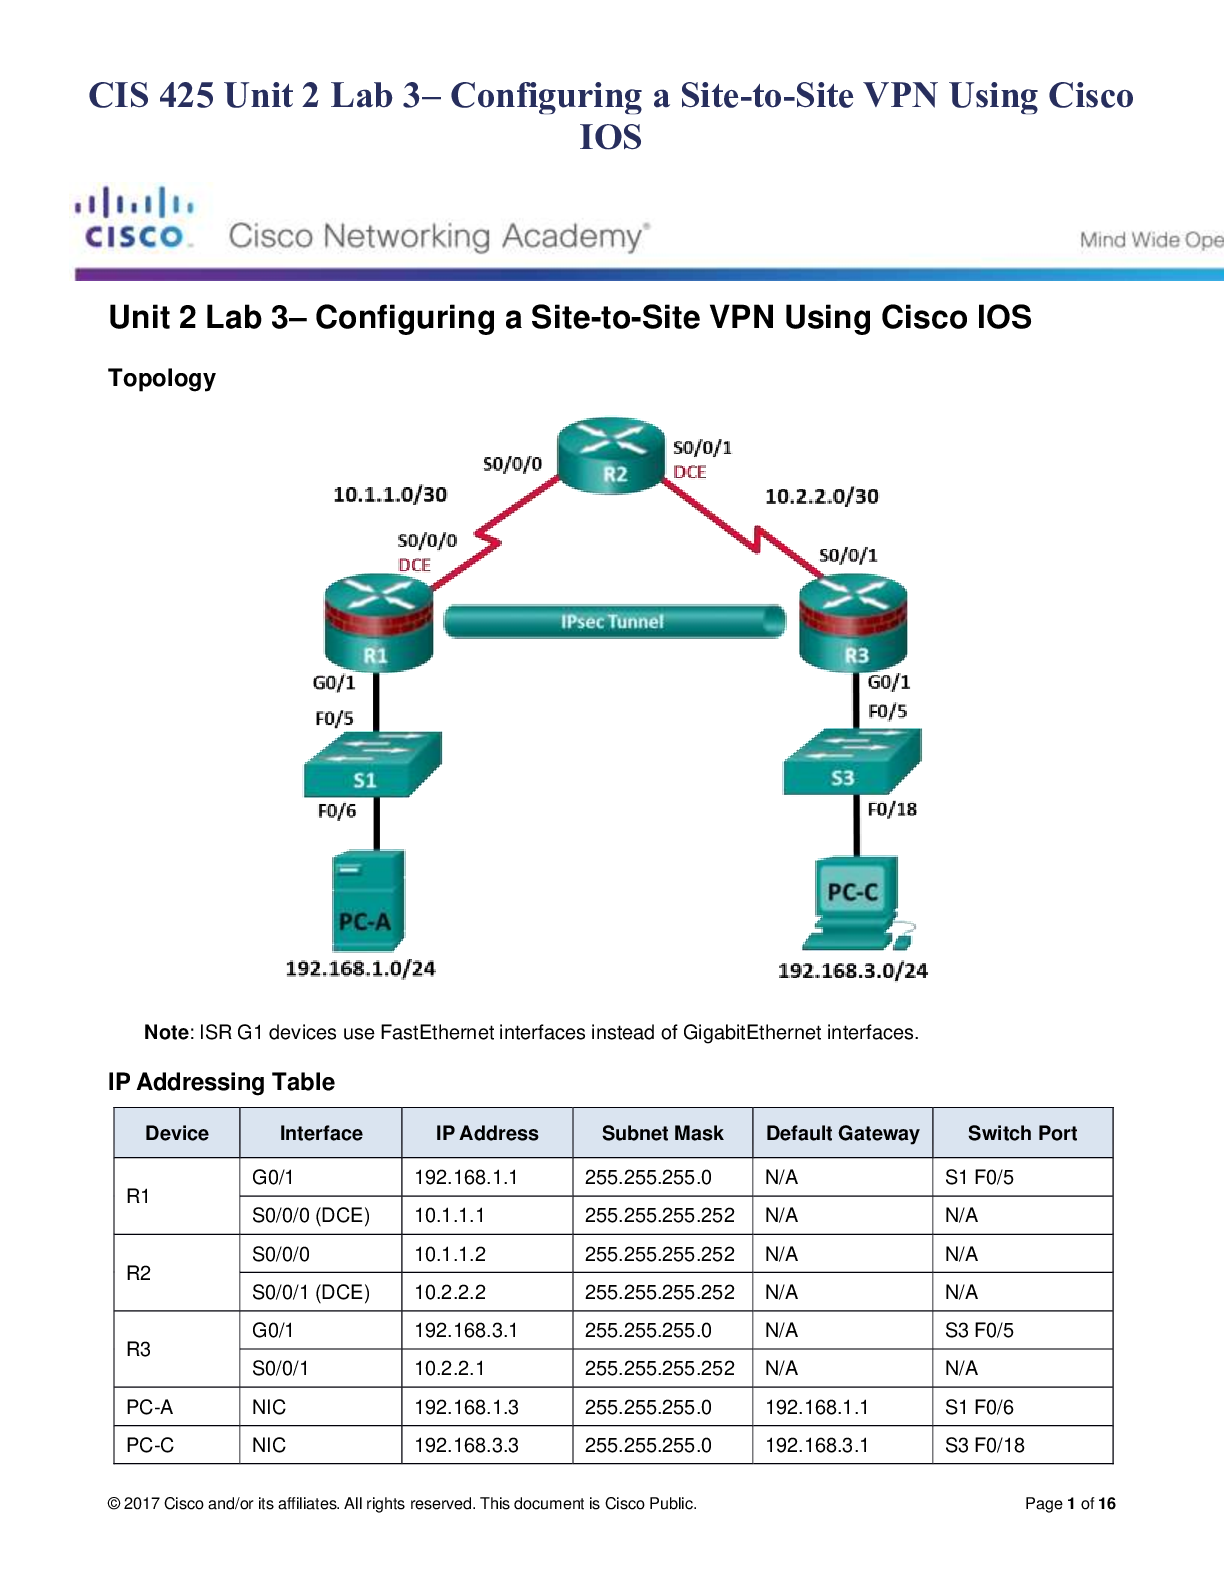Click the R1 router icon

(x=378, y=622)
